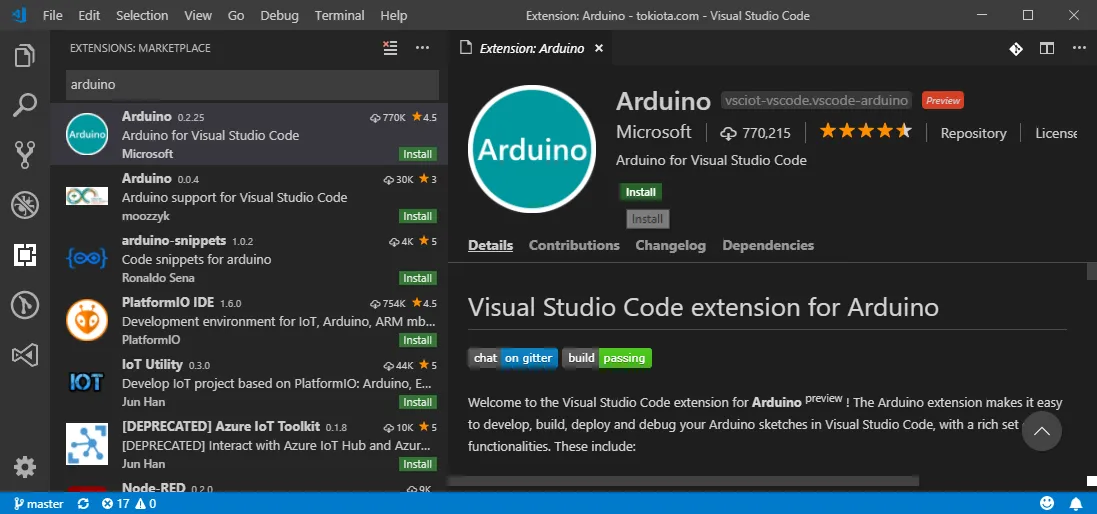The image size is (1097, 514).
Task: Open the Microsoft publisher link
Action: pos(653,132)
